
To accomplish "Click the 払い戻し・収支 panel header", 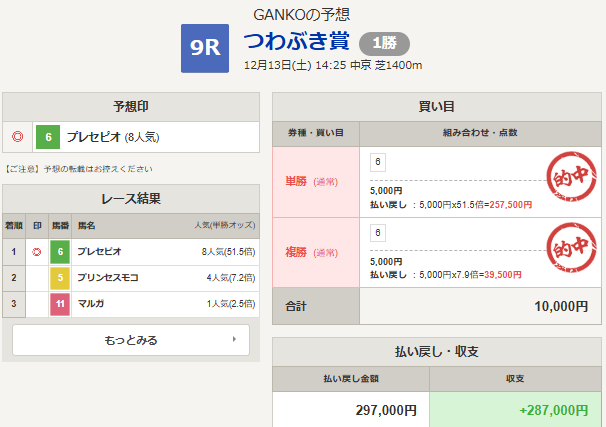I will 437,352.
